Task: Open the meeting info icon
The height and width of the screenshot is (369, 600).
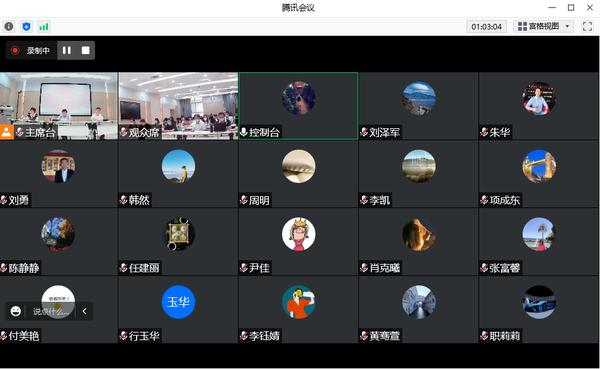Action: (x=8, y=26)
